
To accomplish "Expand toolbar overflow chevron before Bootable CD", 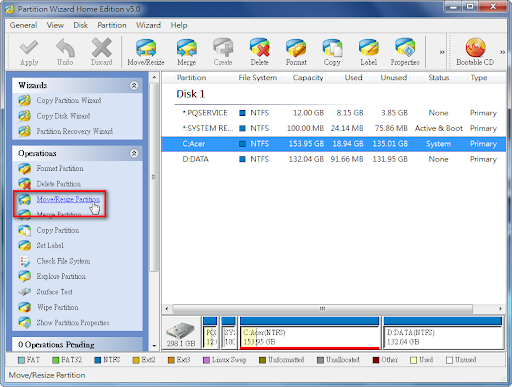I will 442,52.
